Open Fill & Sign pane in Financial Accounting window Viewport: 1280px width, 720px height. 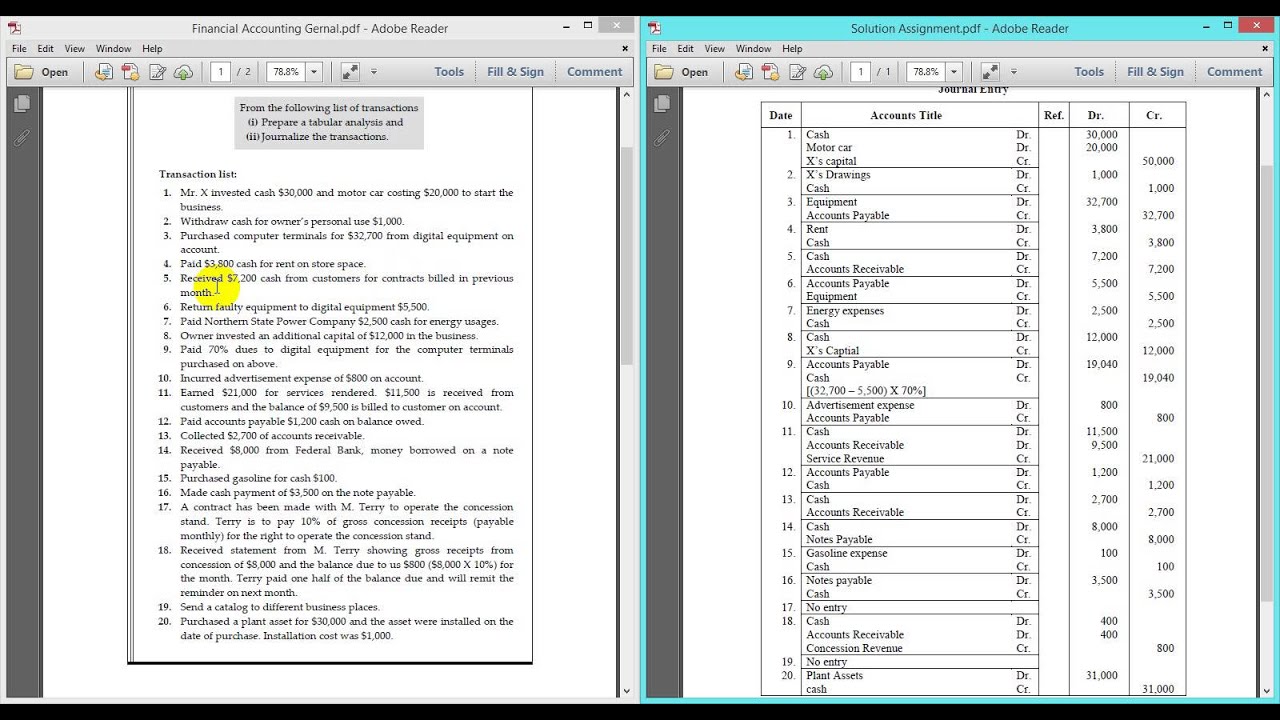point(515,72)
